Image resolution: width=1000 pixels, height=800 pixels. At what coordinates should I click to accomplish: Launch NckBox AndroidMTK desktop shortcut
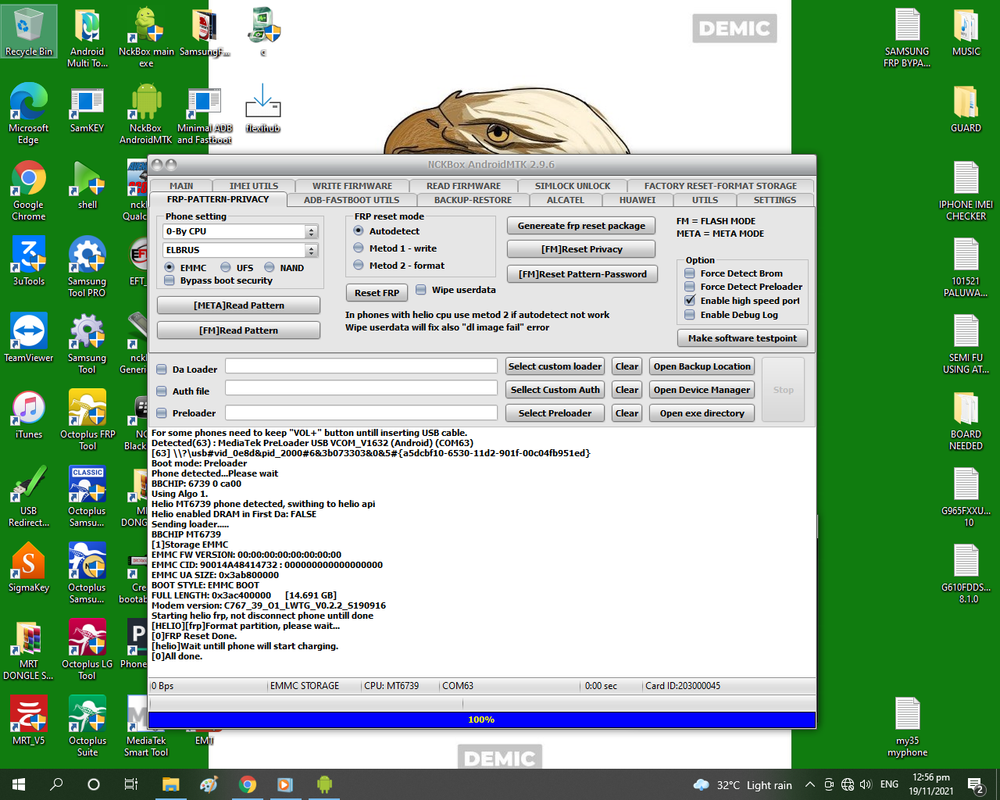(x=146, y=115)
